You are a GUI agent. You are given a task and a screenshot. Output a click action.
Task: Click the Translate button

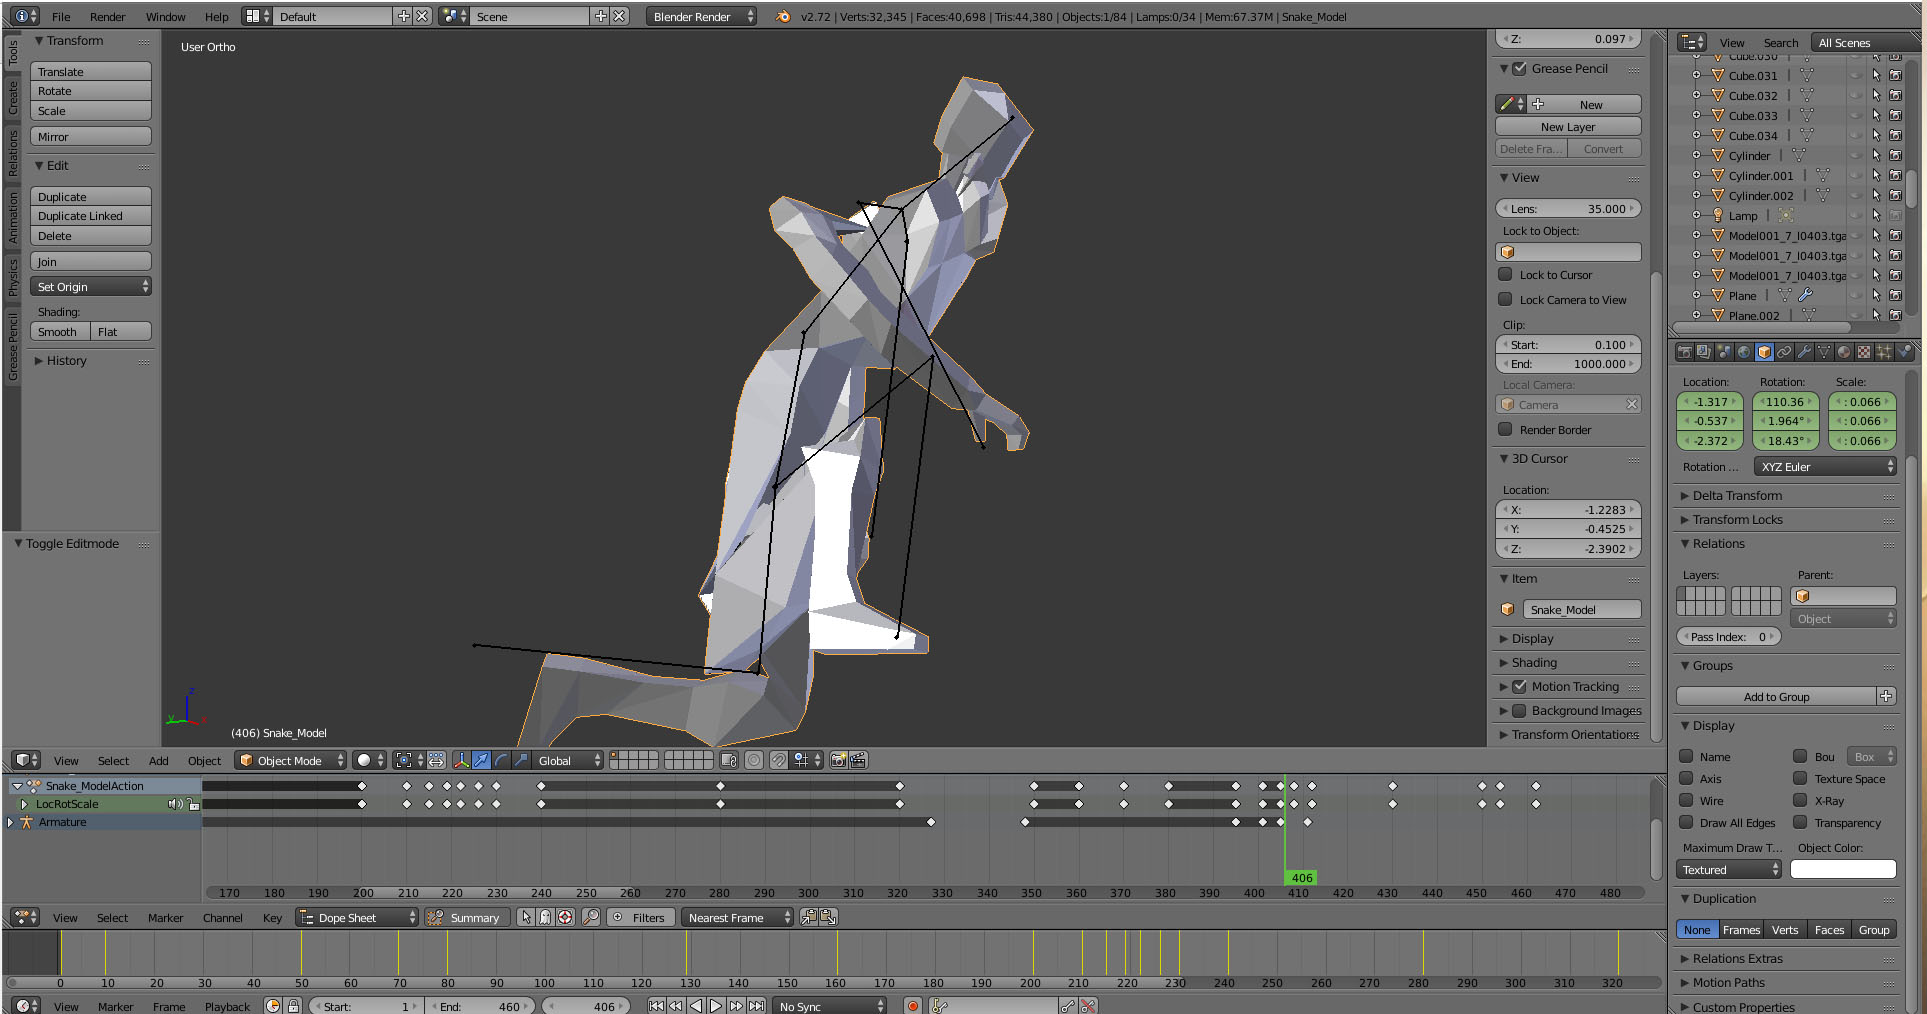[x=91, y=71]
